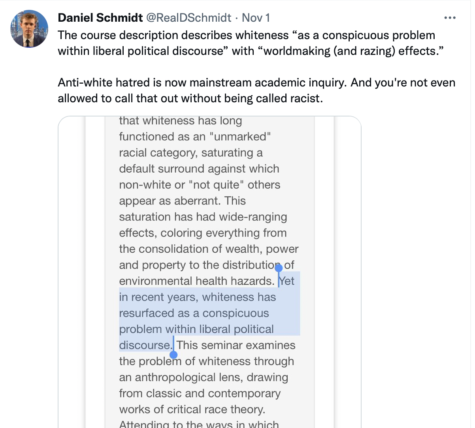Open the tweet's three-dot more options menu
This screenshot has height=428, width=475.
[x=450, y=18]
